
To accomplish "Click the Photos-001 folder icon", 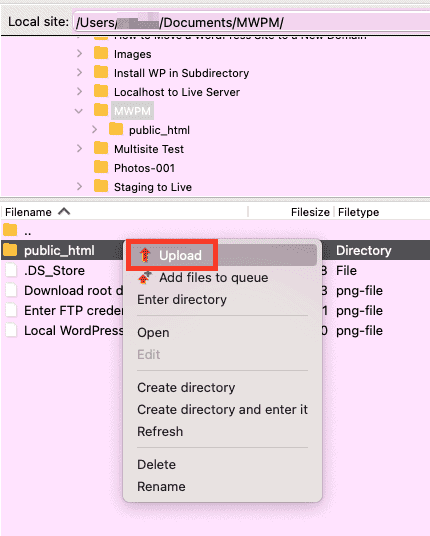I will [x=101, y=167].
